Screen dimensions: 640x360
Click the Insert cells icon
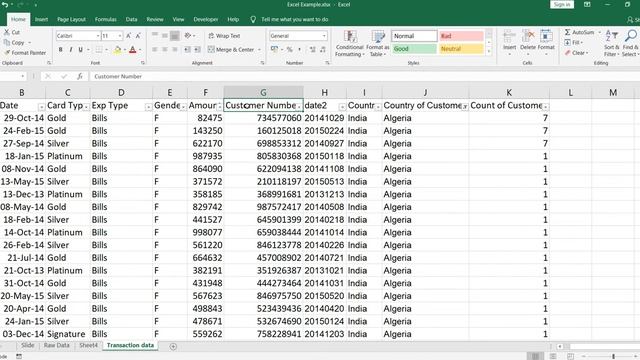[x=509, y=37]
